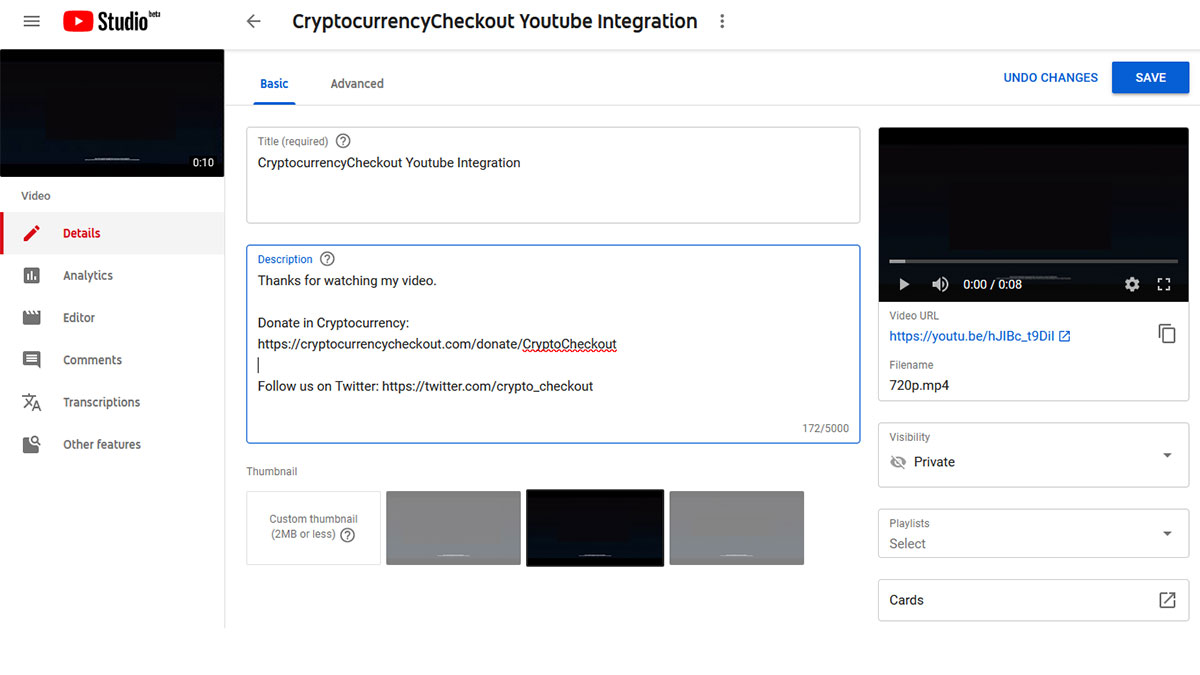Open the Title help question mark
Screen dimensions: 1200x675
coord(343,141)
